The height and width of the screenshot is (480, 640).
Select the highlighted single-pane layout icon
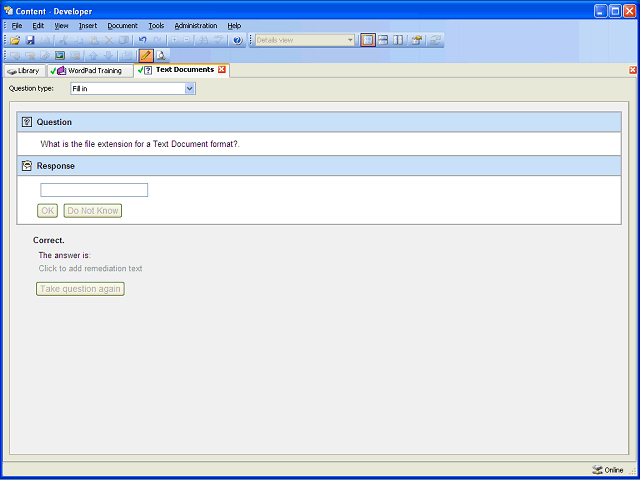pos(368,40)
